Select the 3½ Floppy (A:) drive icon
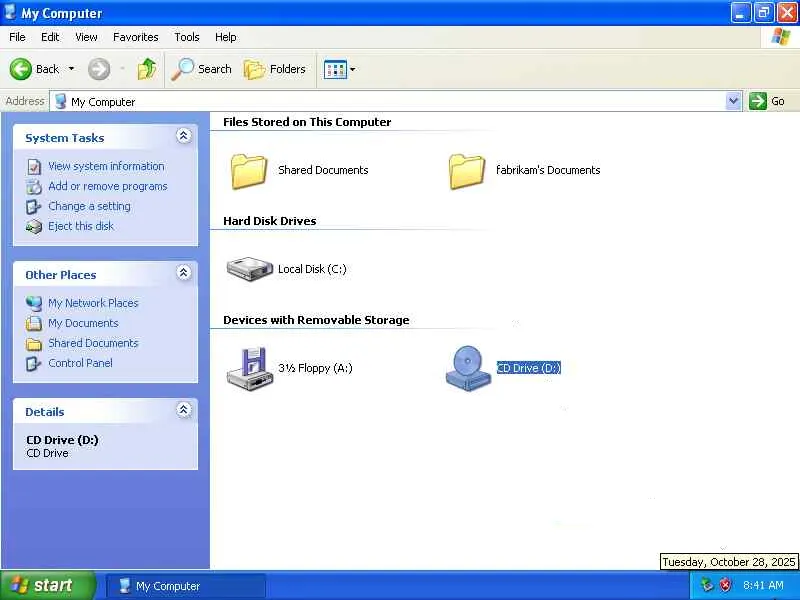Screen dimensions: 800x600 pyautogui.click(x=248, y=369)
